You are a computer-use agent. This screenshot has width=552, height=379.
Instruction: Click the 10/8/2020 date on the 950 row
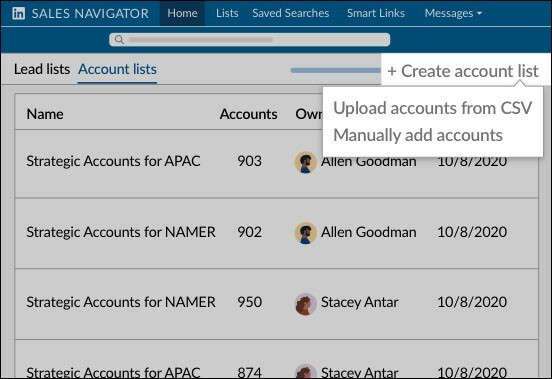(472, 302)
